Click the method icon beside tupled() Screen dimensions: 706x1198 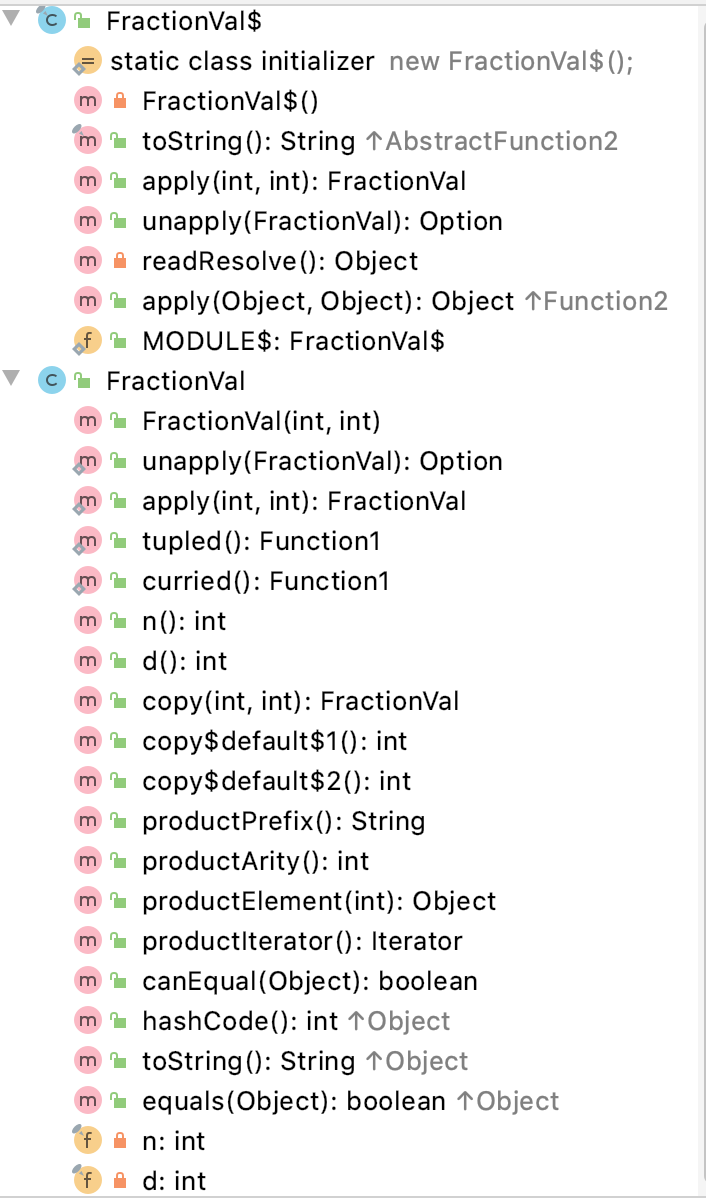(86, 541)
